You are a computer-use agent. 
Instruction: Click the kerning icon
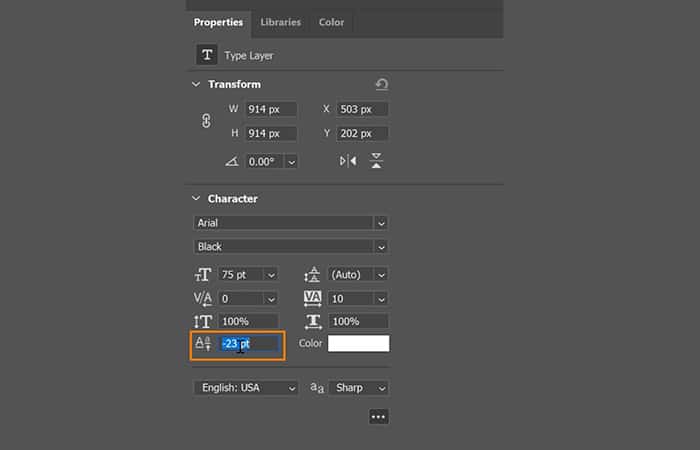tap(204, 298)
